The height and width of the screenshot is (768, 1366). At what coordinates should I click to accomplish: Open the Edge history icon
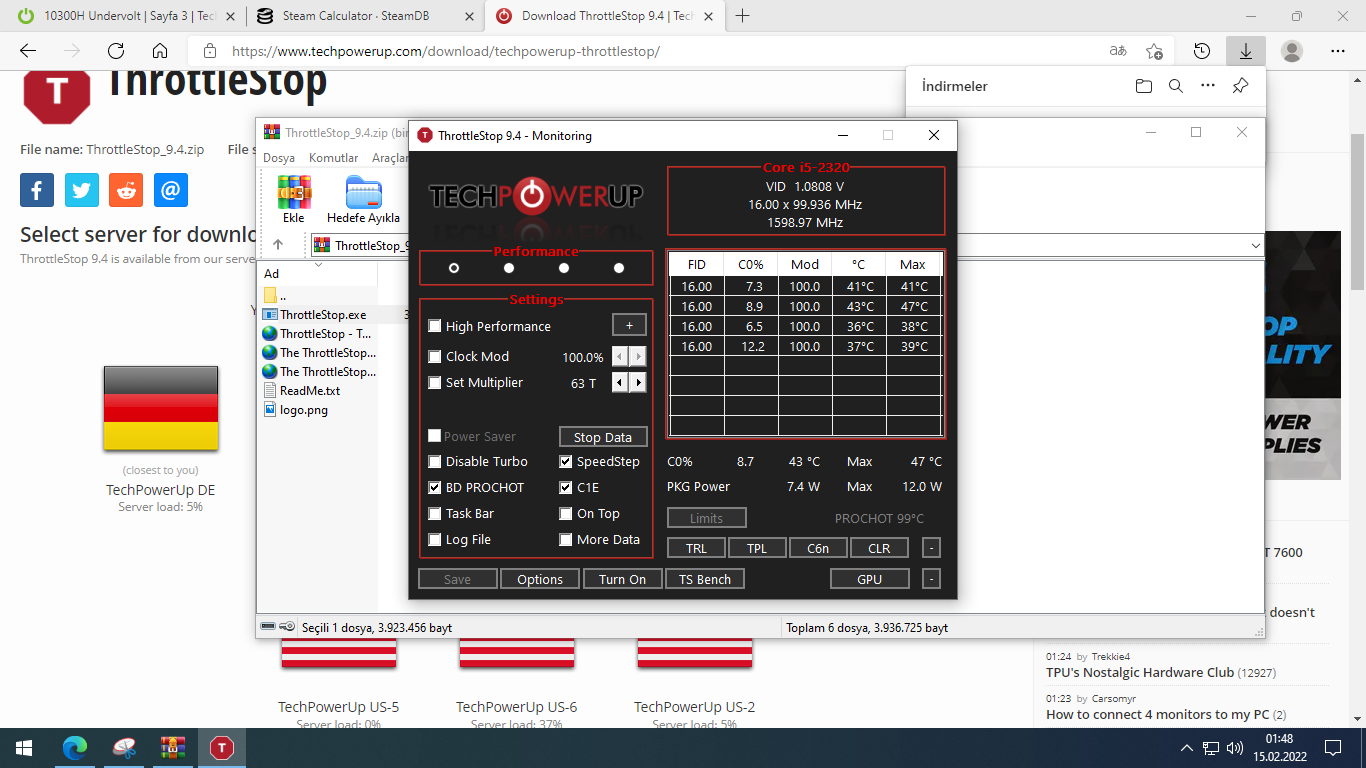click(x=1202, y=51)
